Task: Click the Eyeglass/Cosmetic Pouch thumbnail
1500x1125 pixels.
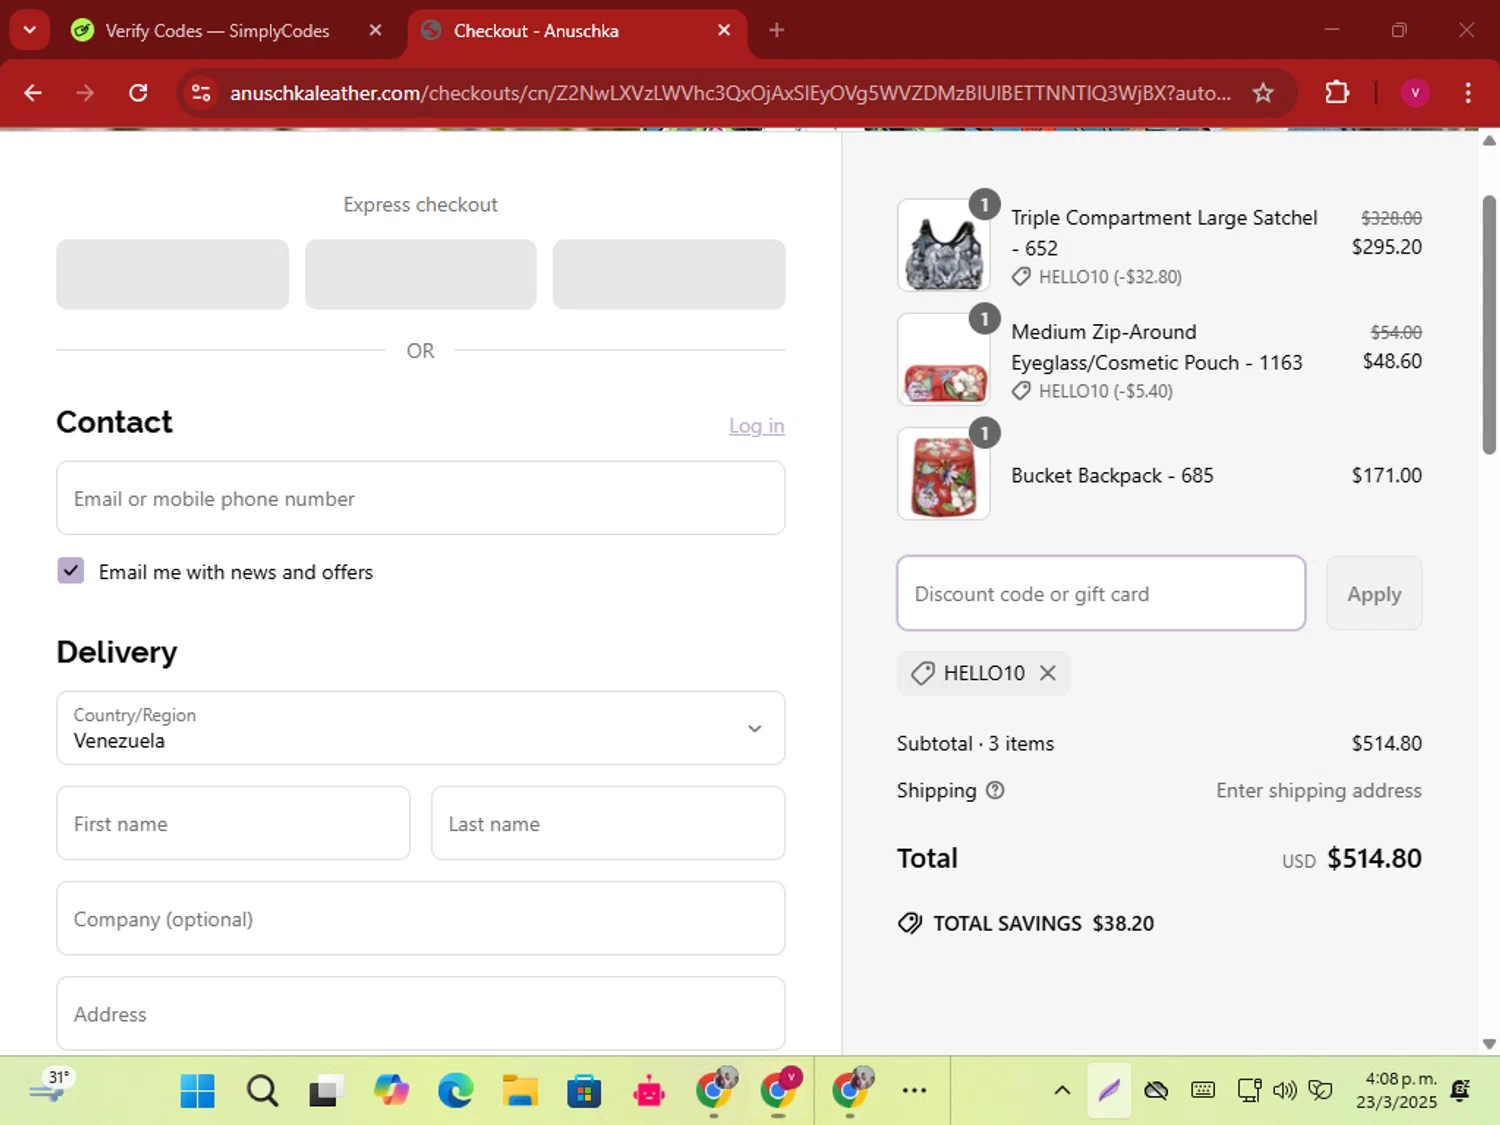Action: point(943,360)
